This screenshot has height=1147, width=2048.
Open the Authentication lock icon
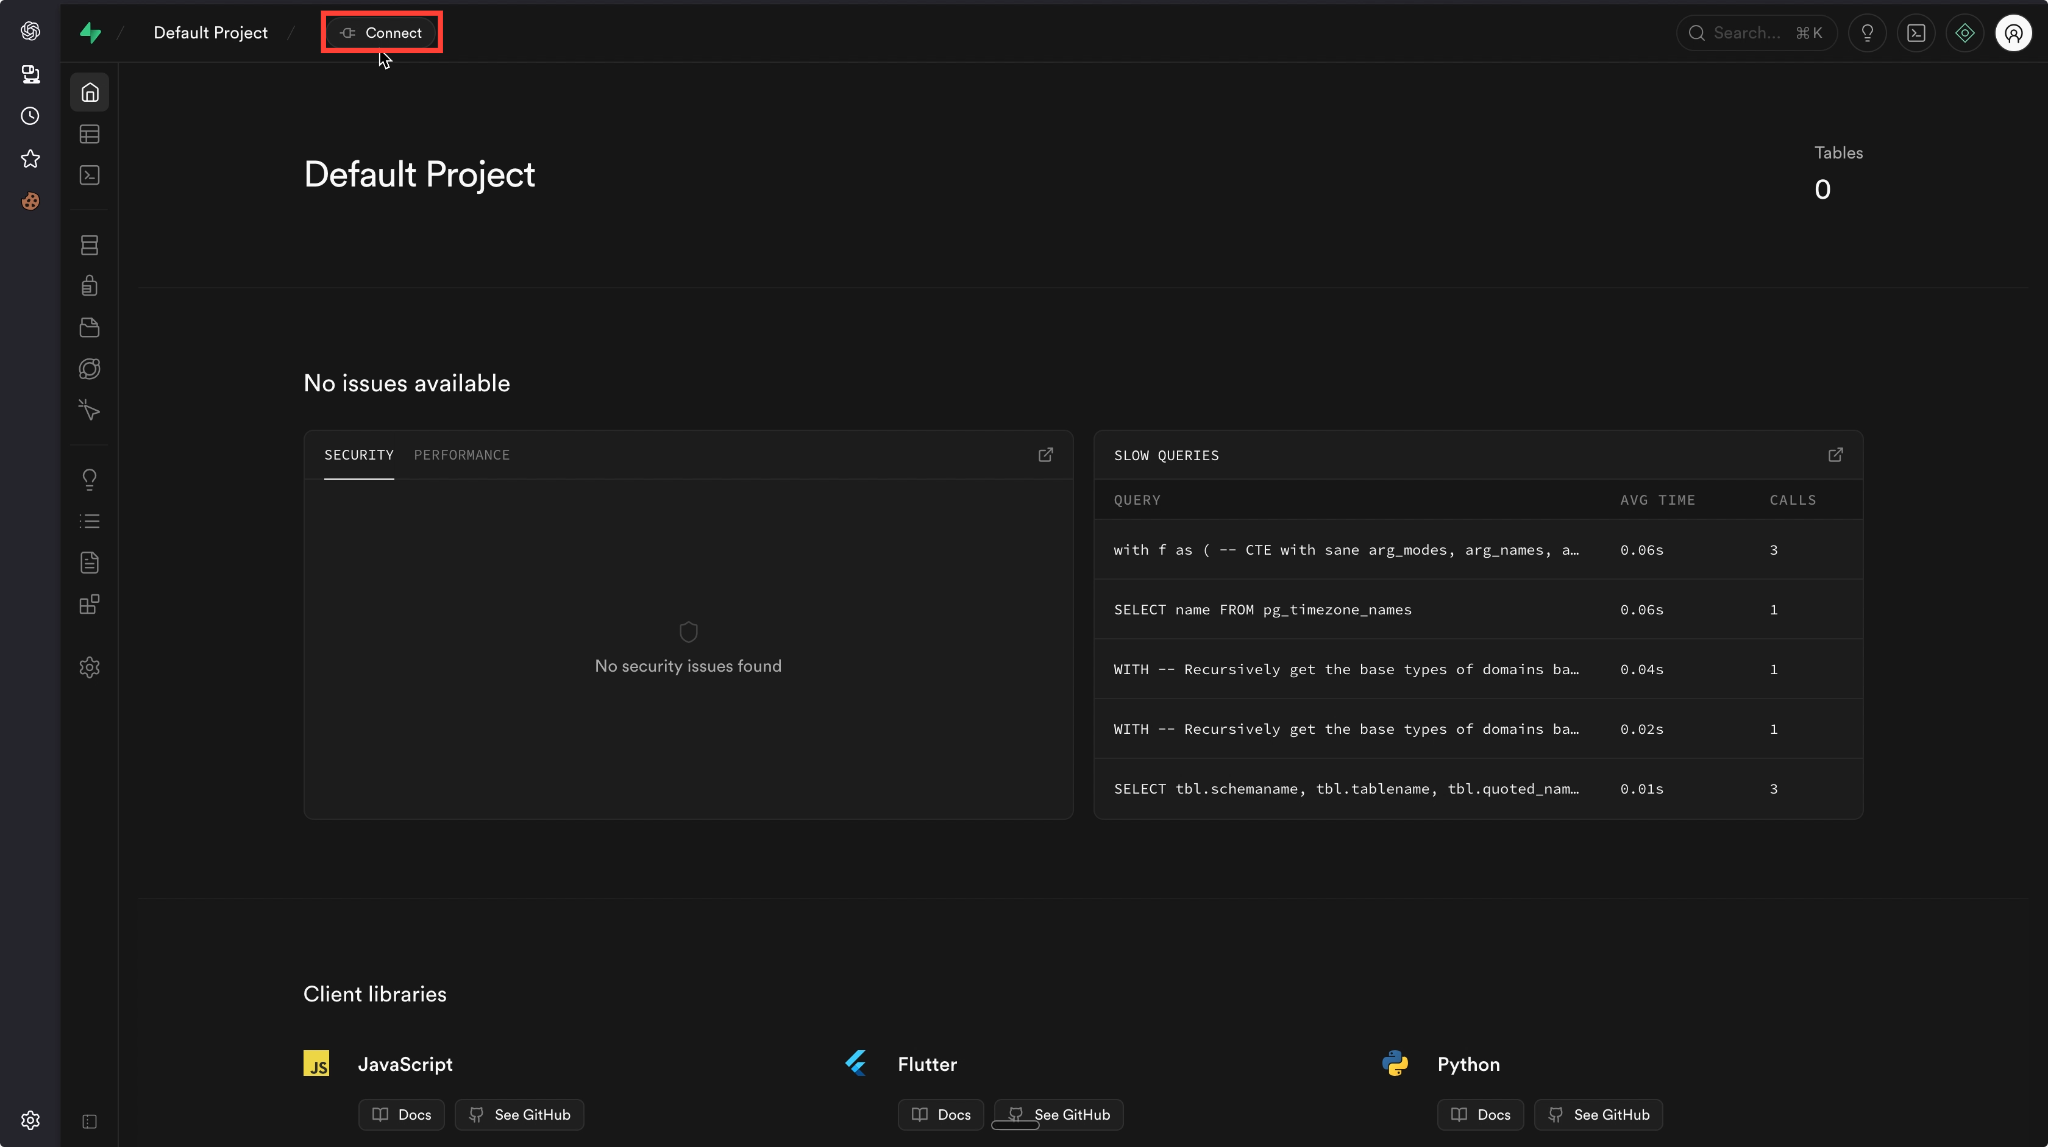point(90,286)
